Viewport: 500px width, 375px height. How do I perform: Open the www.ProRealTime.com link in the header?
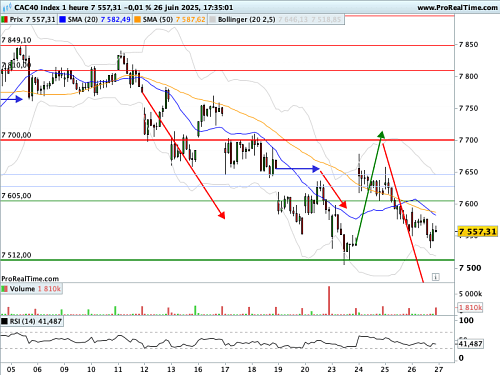(457, 7)
